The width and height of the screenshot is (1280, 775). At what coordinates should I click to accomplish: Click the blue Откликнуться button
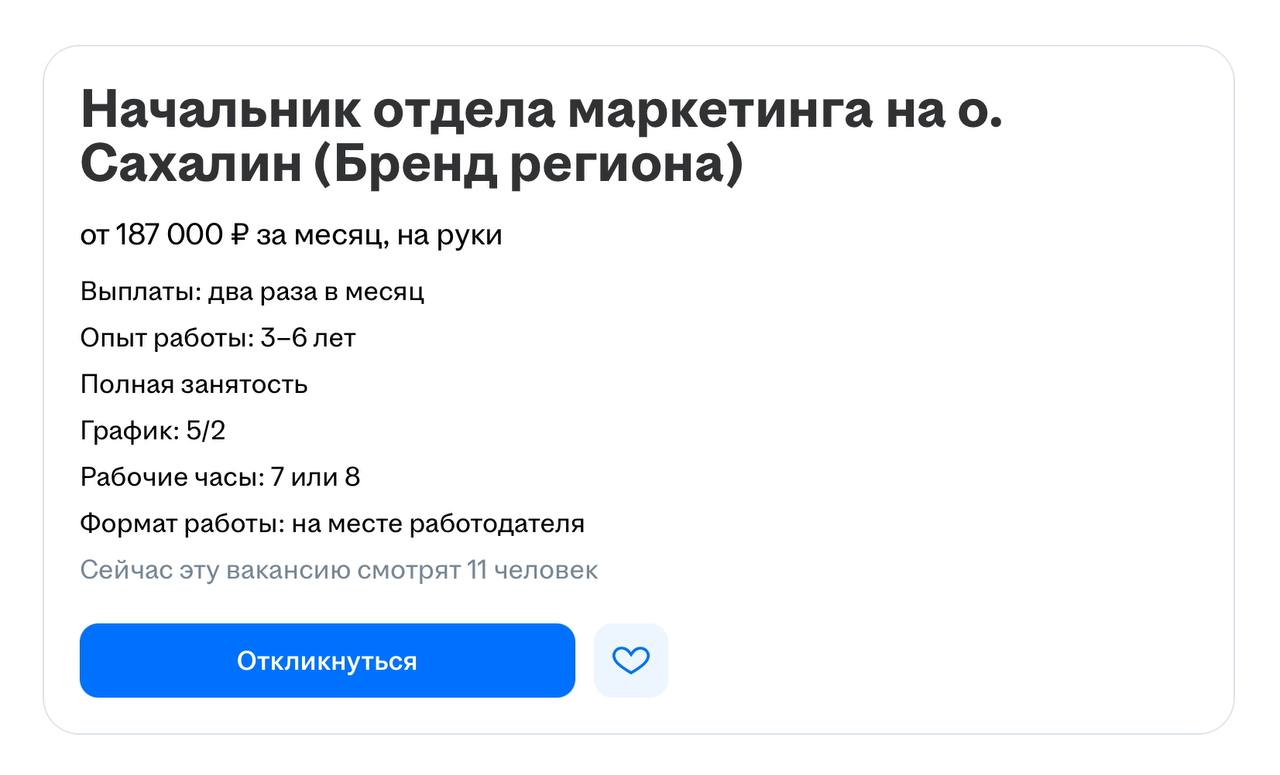click(327, 661)
